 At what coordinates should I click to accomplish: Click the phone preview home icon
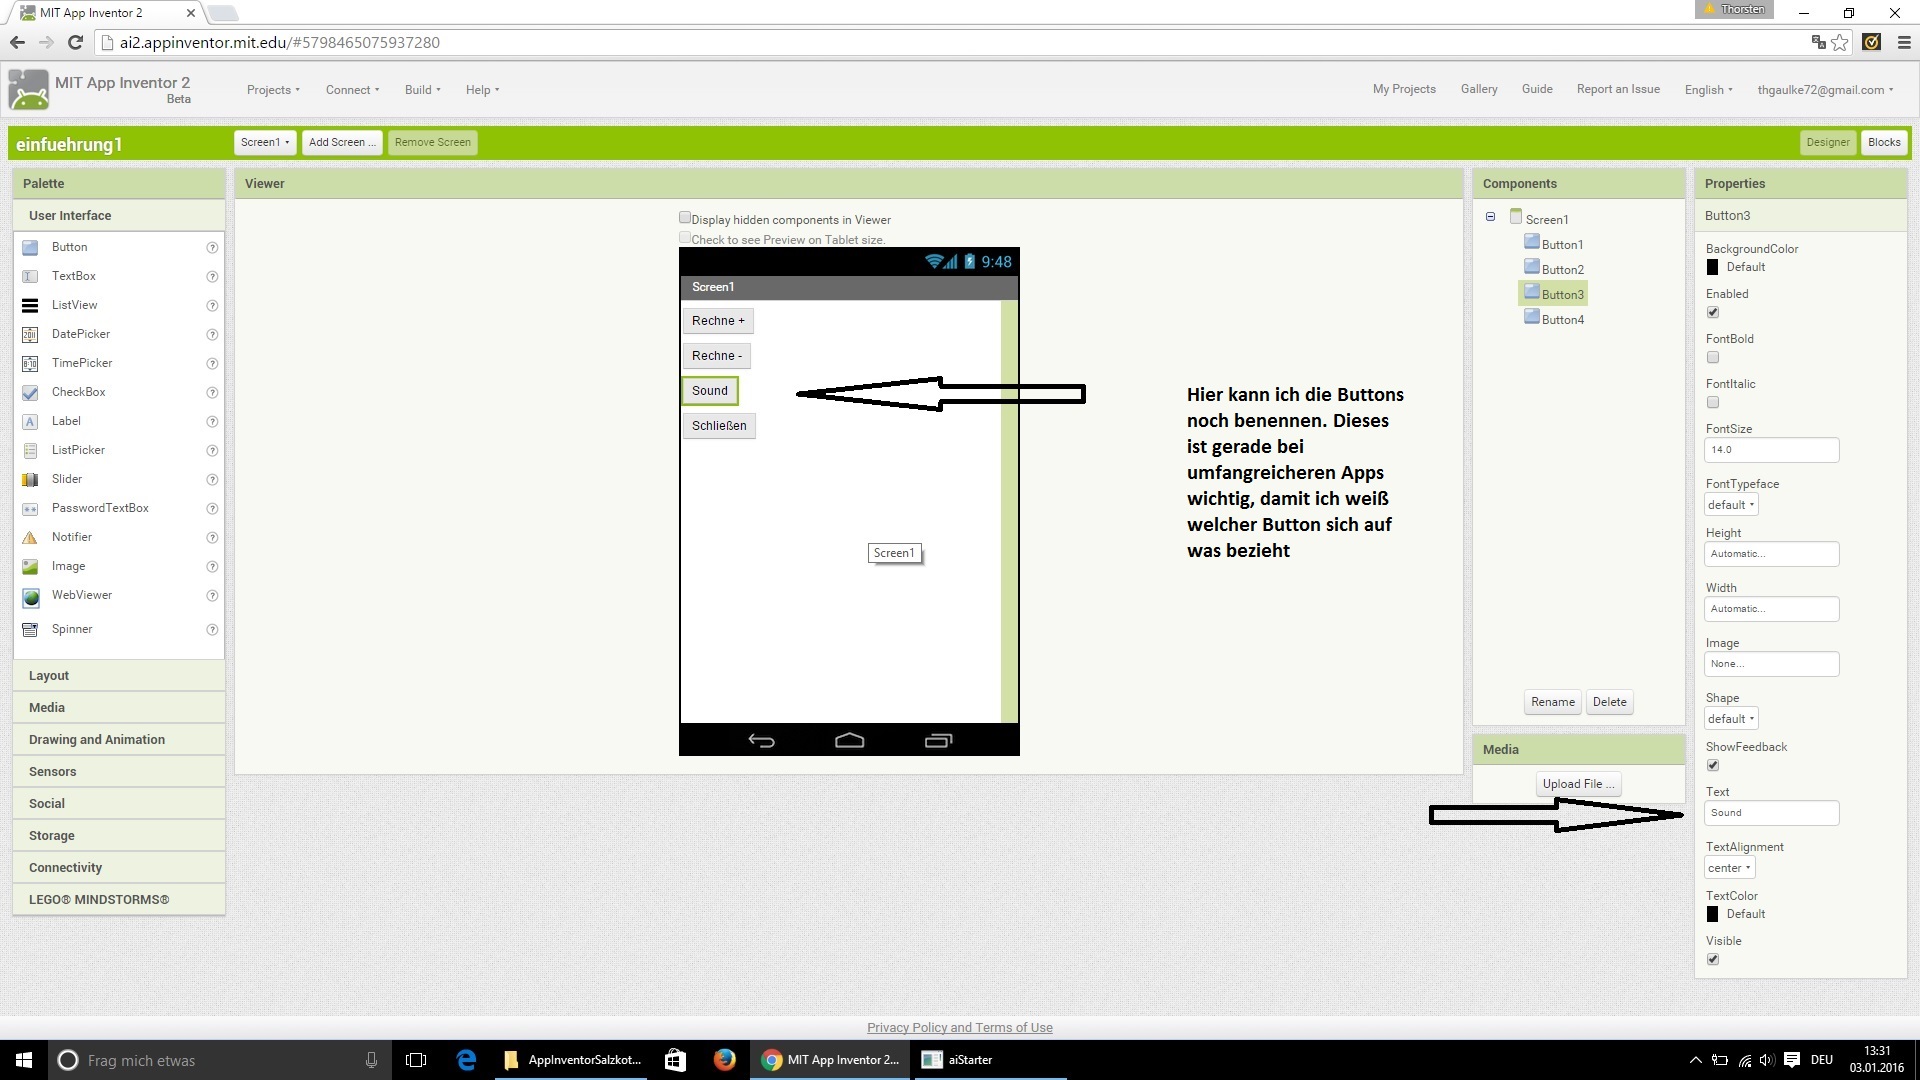tap(849, 740)
